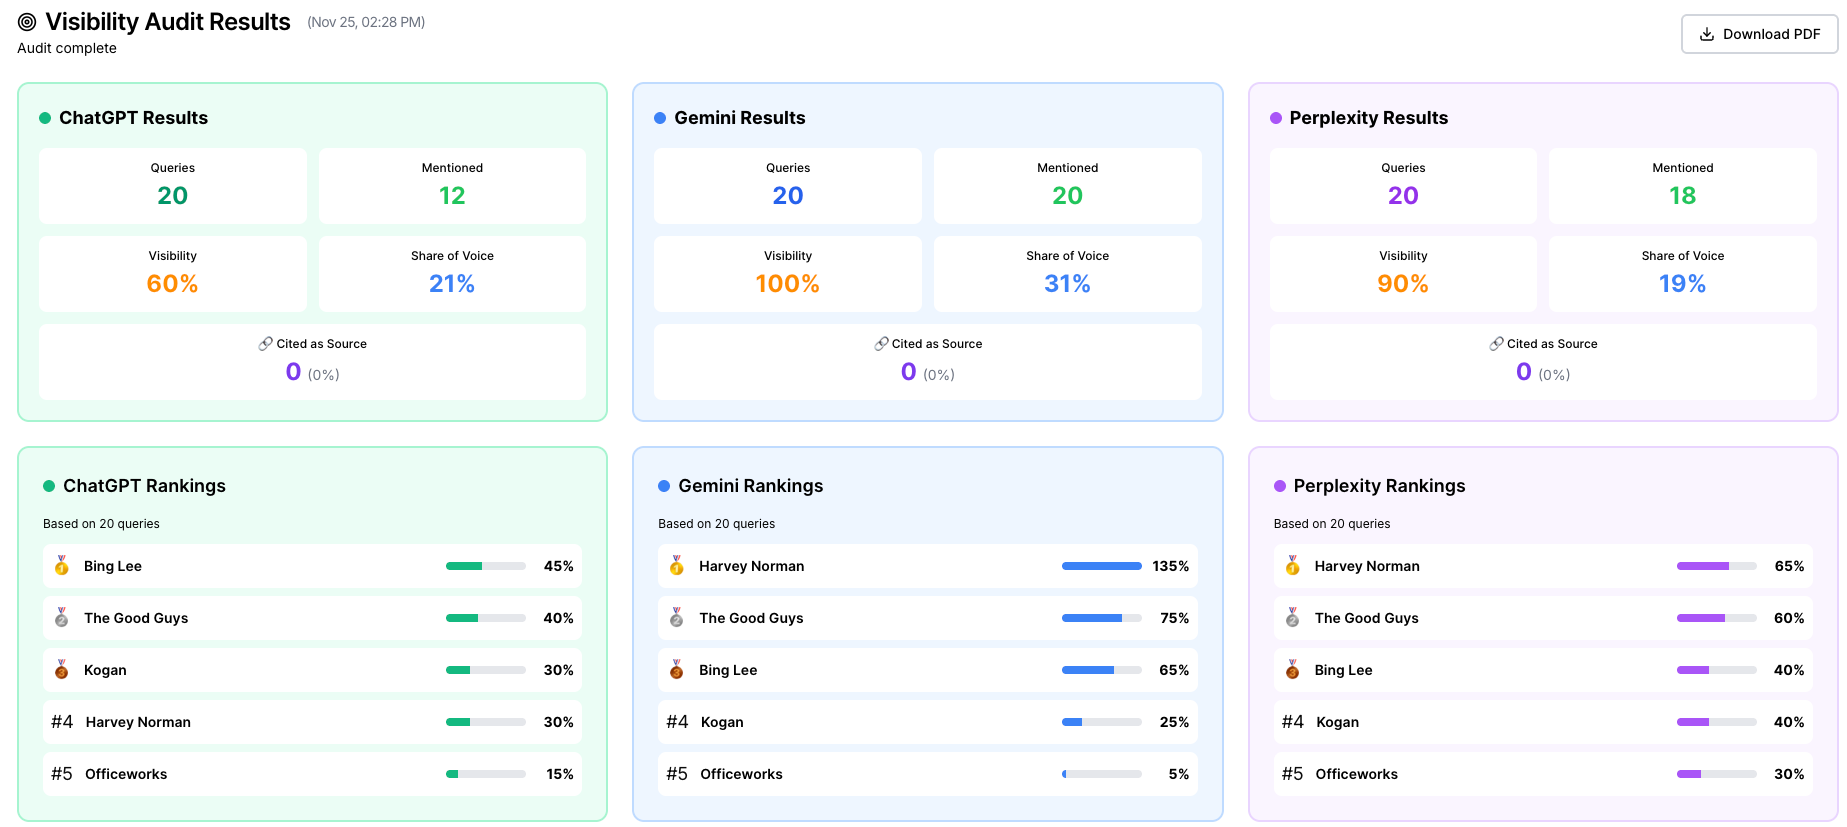
Task: Click the silver medal icon for The Good Guys in Perplexity Rankings
Action: (x=1292, y=618)
